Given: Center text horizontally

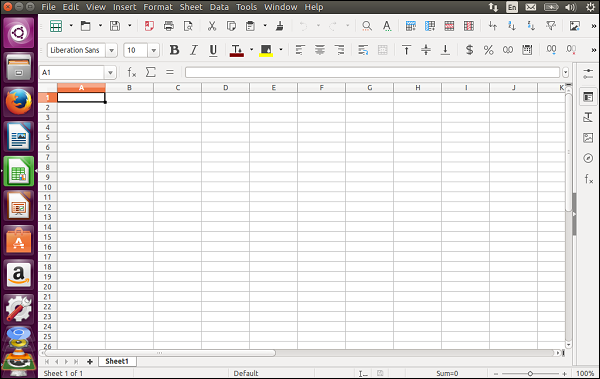Looking at the screenshot, I should click(x=320, y=50).
